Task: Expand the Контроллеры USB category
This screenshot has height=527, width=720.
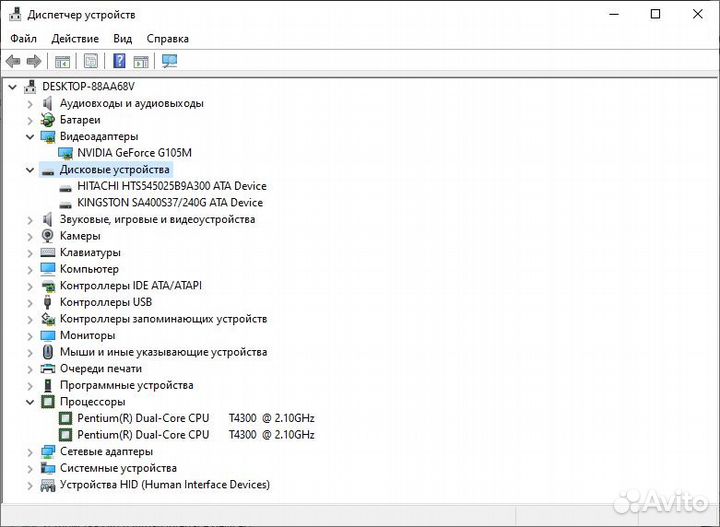Action: (x=29, y=302)
